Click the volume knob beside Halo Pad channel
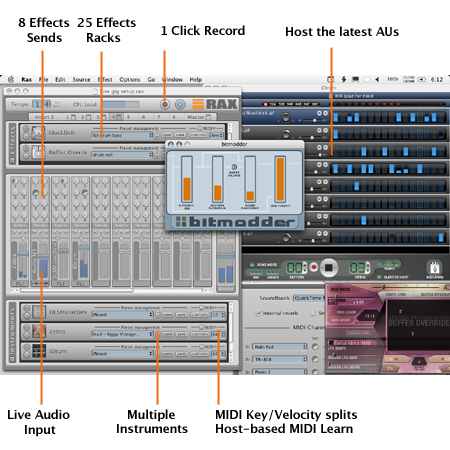 click(315, 347)
